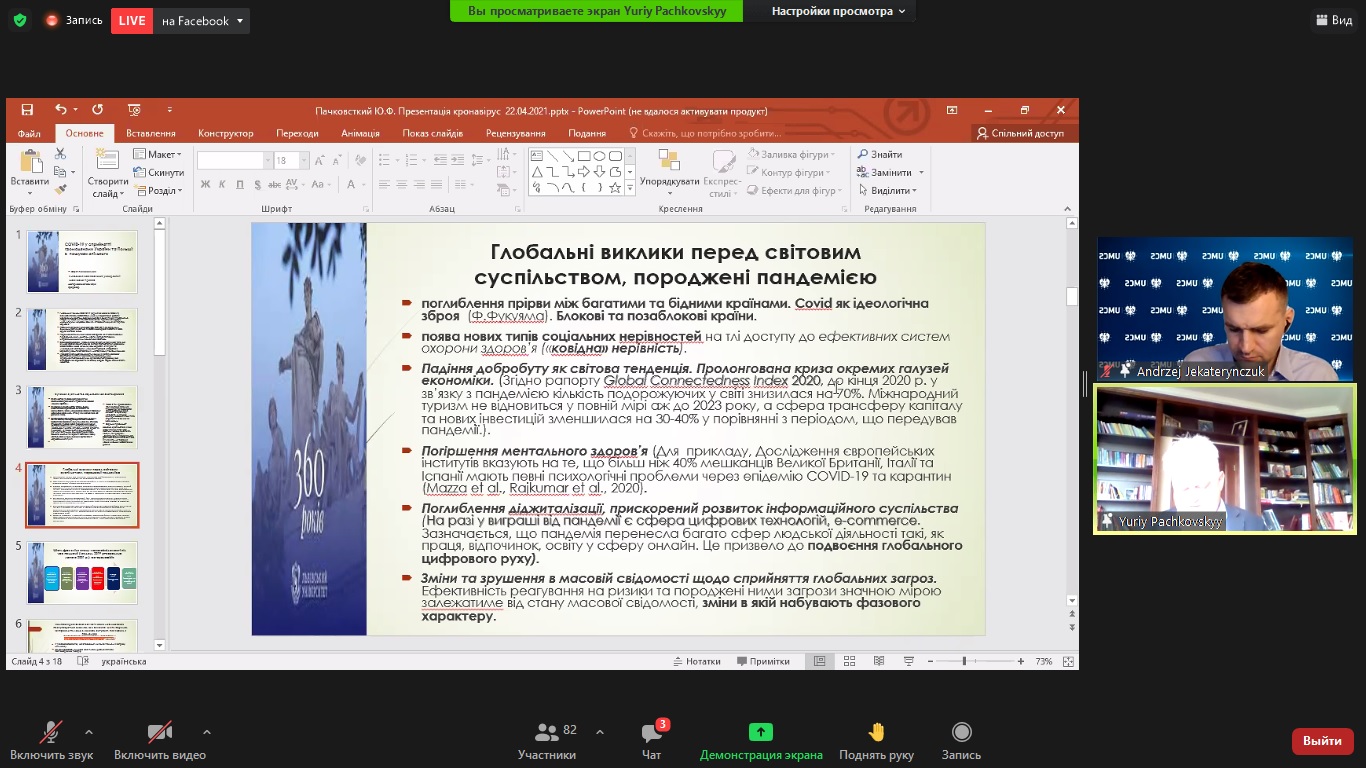Undo the last action in PowerPoint
The image size is (1366, 768).
(61, 110)
